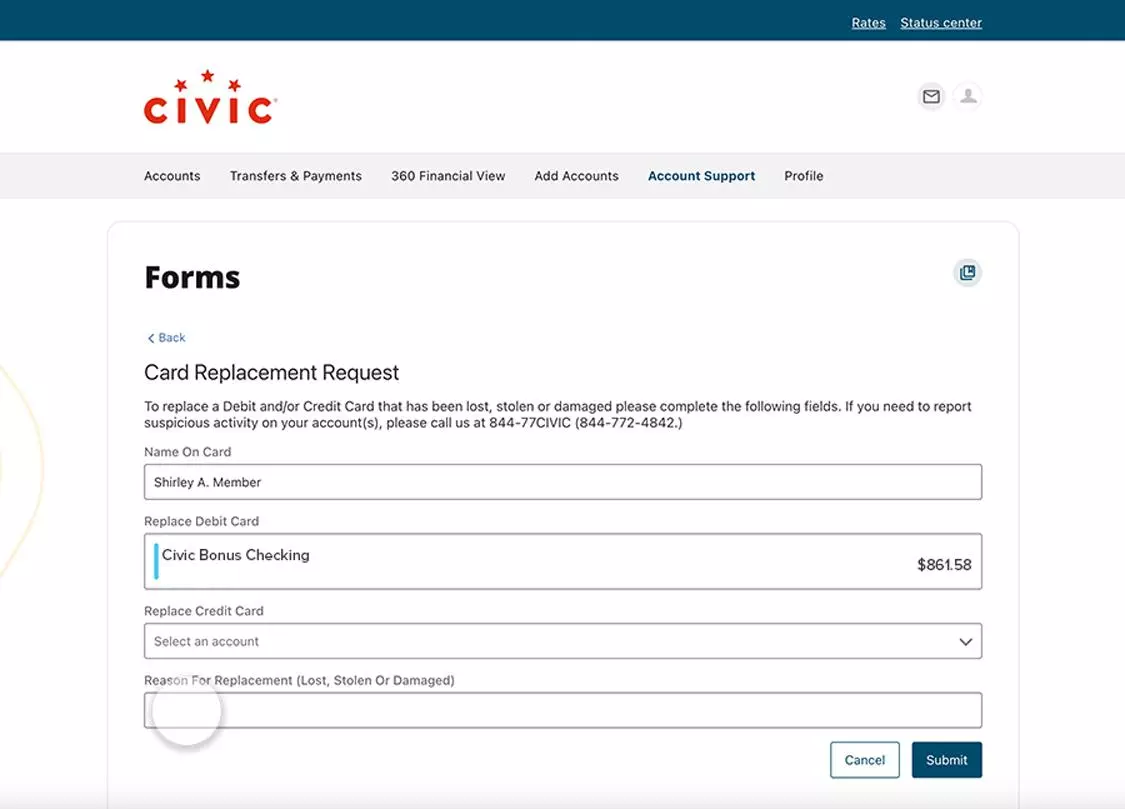Screen dimensions: 1125x809
Task: Go to 360 Financial View
Action: (448, 176)
